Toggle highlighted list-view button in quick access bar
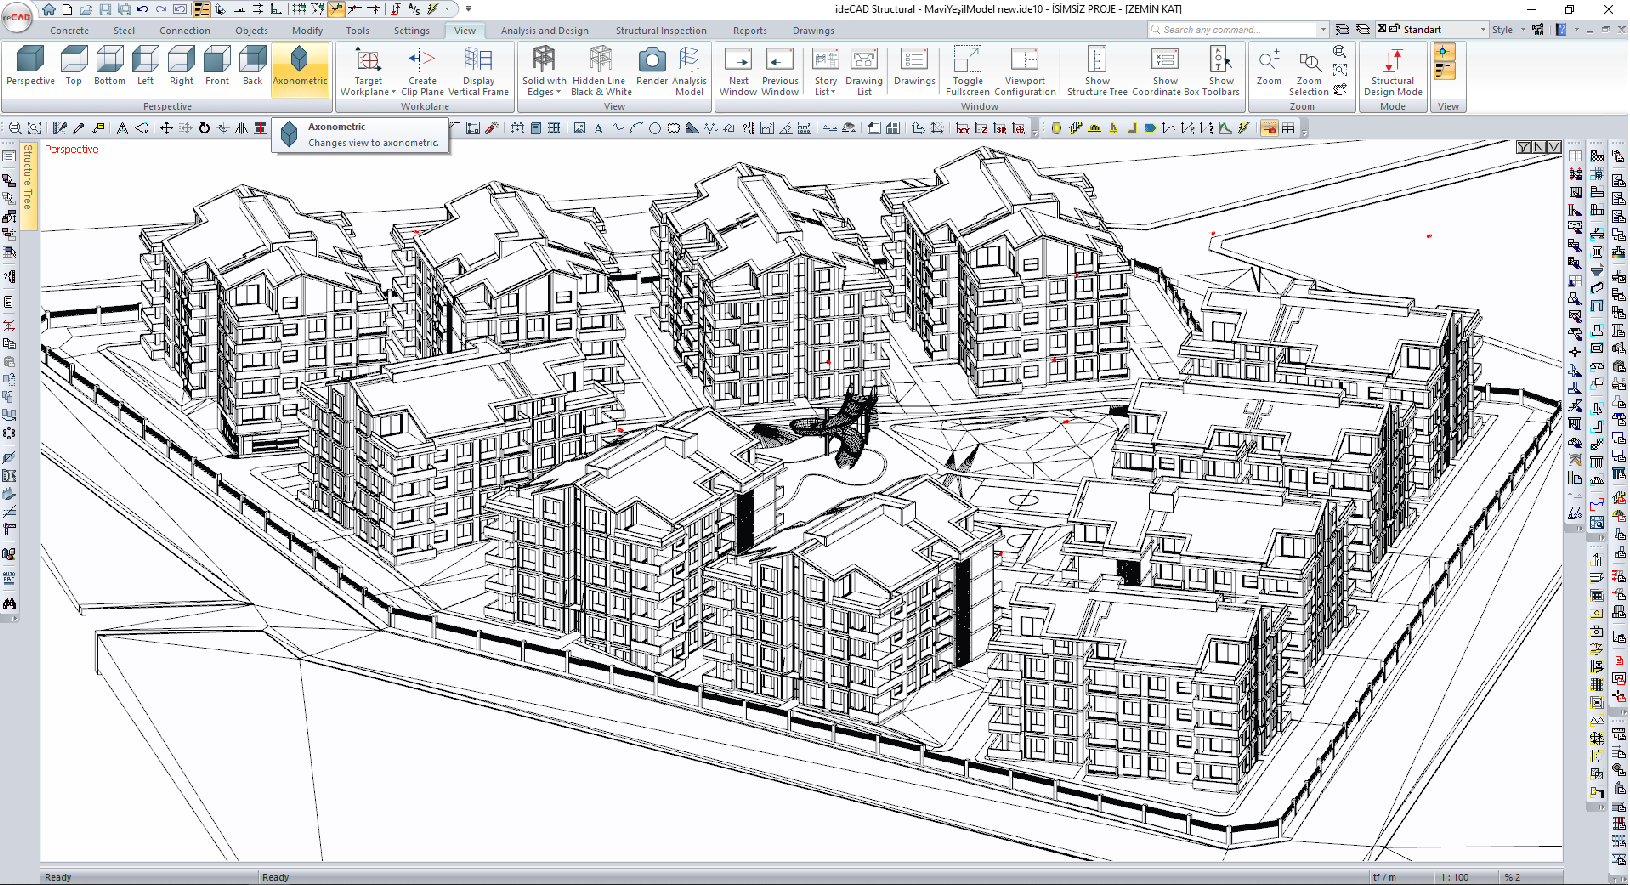Image resolution: width=1630 pixels, height=885 pixels. (202, 9)
